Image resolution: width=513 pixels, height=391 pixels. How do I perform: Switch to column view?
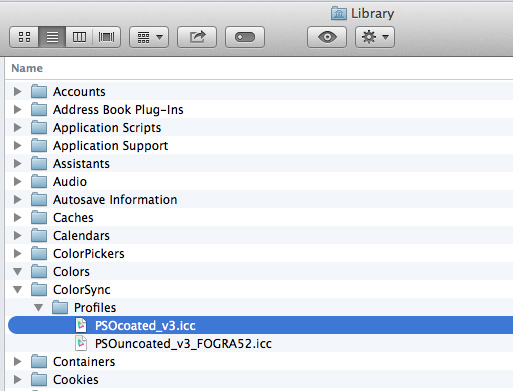[79, 37]
